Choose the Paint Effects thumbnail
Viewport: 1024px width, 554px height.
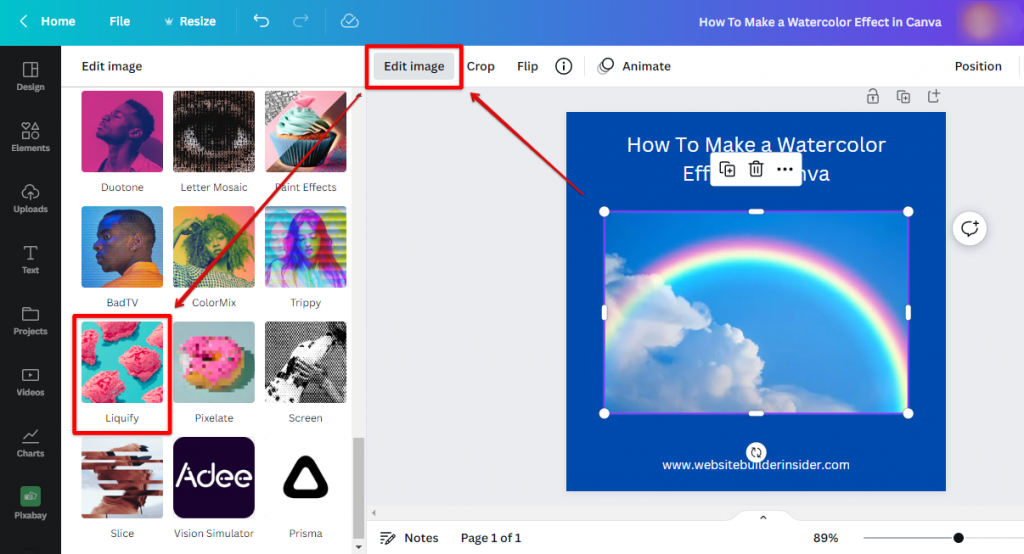point(306,131)
